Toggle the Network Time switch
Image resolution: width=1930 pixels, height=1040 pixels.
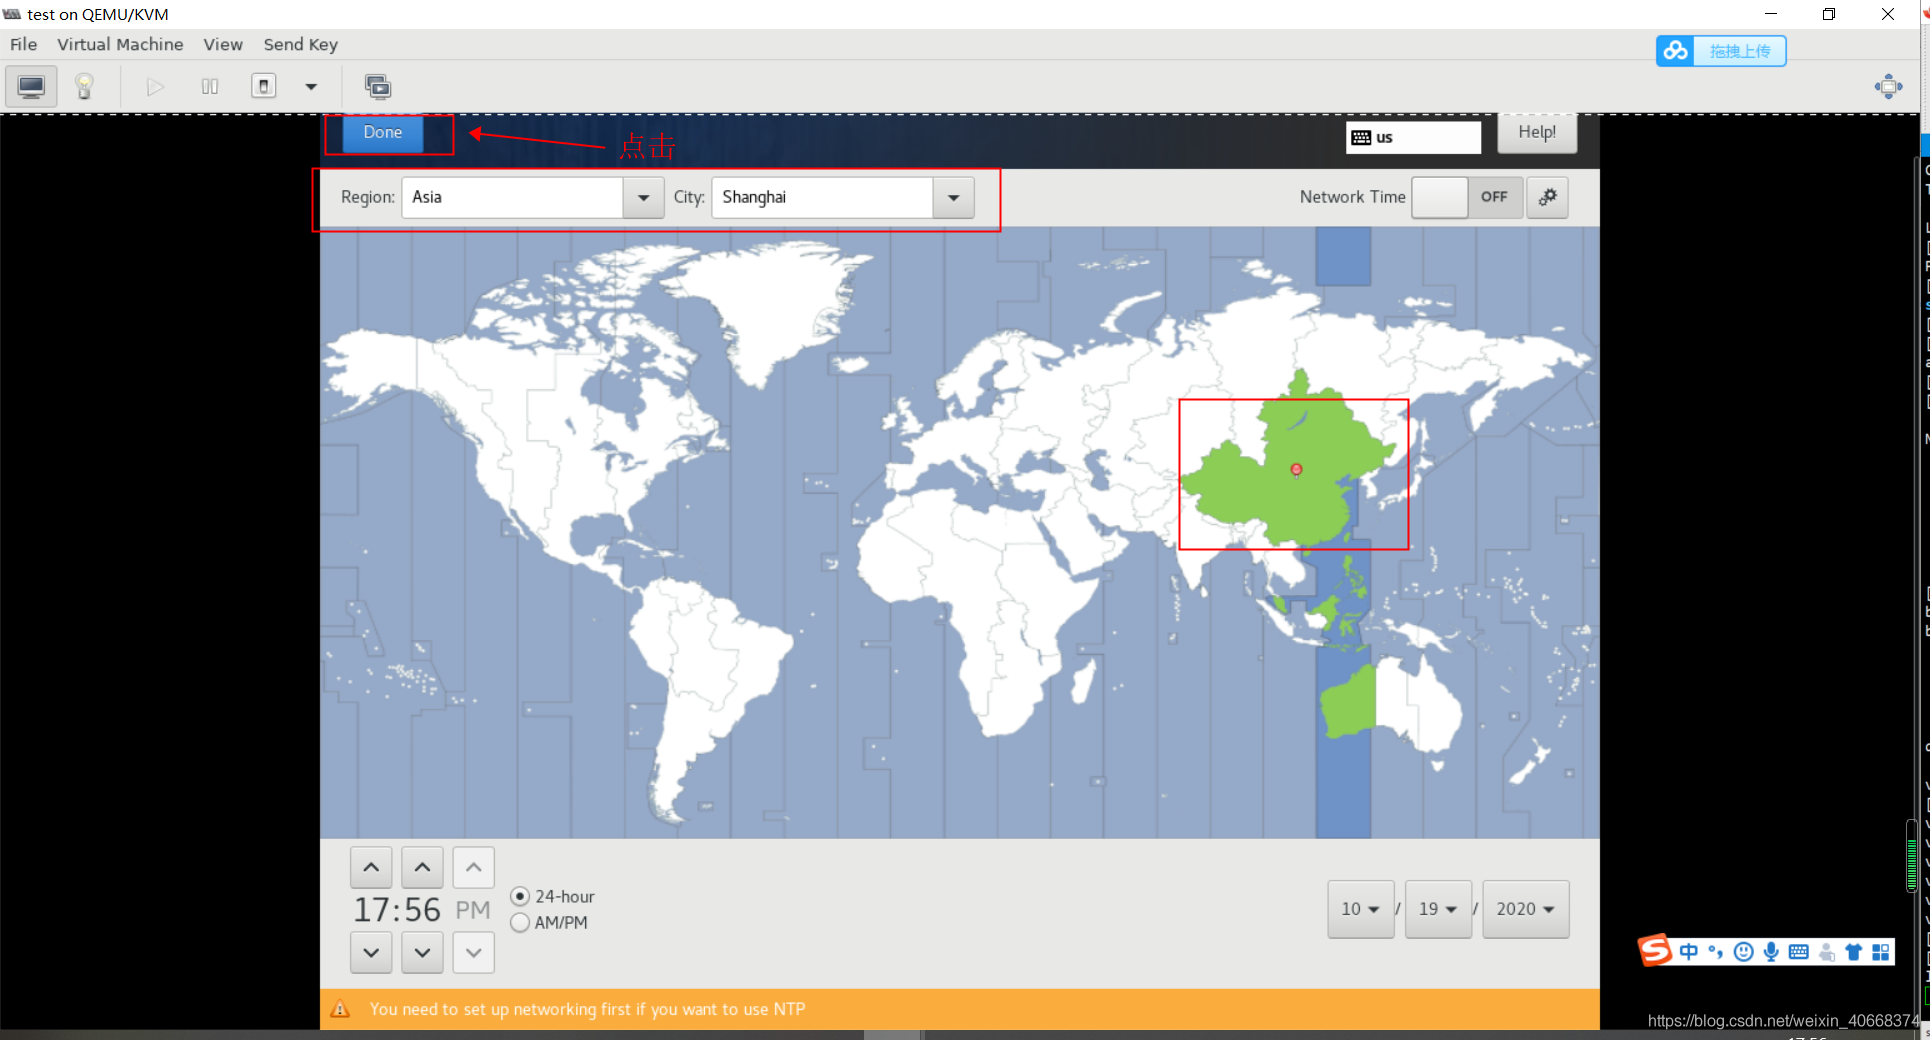point(1467,197)
